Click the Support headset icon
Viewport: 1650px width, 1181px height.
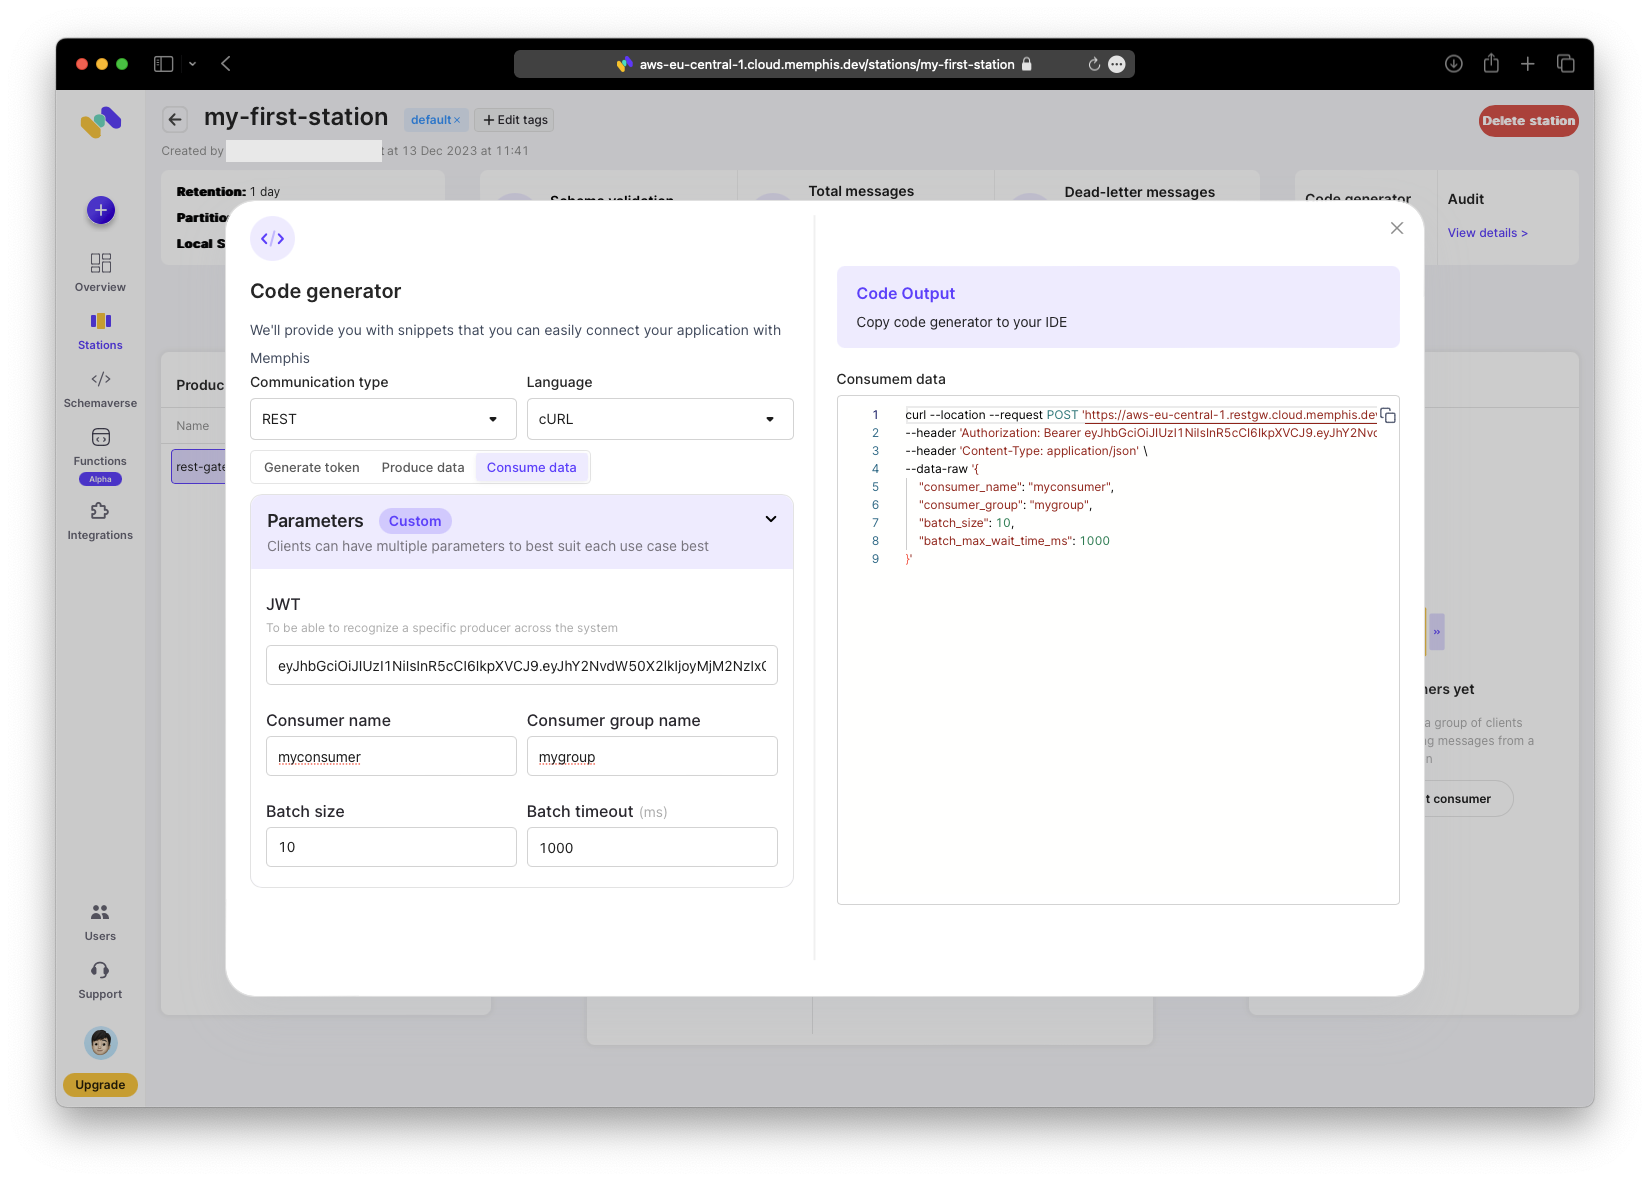[x=100, y=970]
